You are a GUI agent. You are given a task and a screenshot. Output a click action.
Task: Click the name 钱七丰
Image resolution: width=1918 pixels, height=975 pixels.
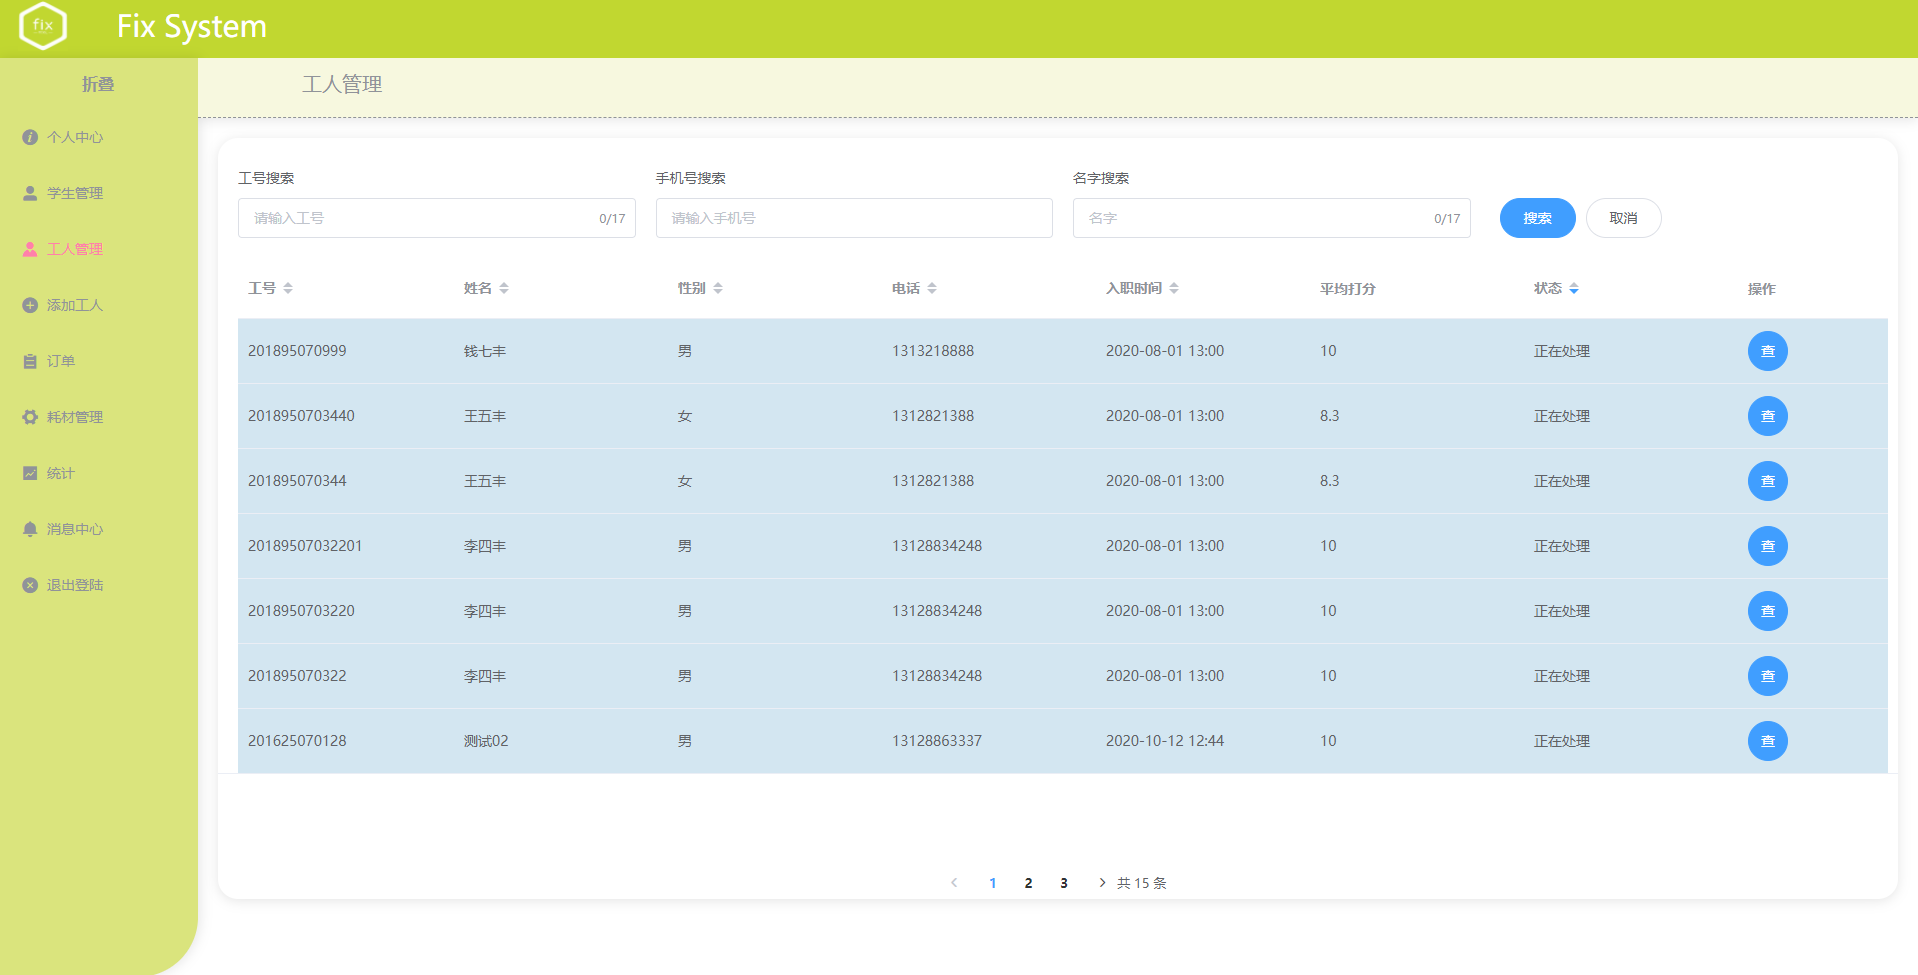pyautogui.click(x=485, y=351)
